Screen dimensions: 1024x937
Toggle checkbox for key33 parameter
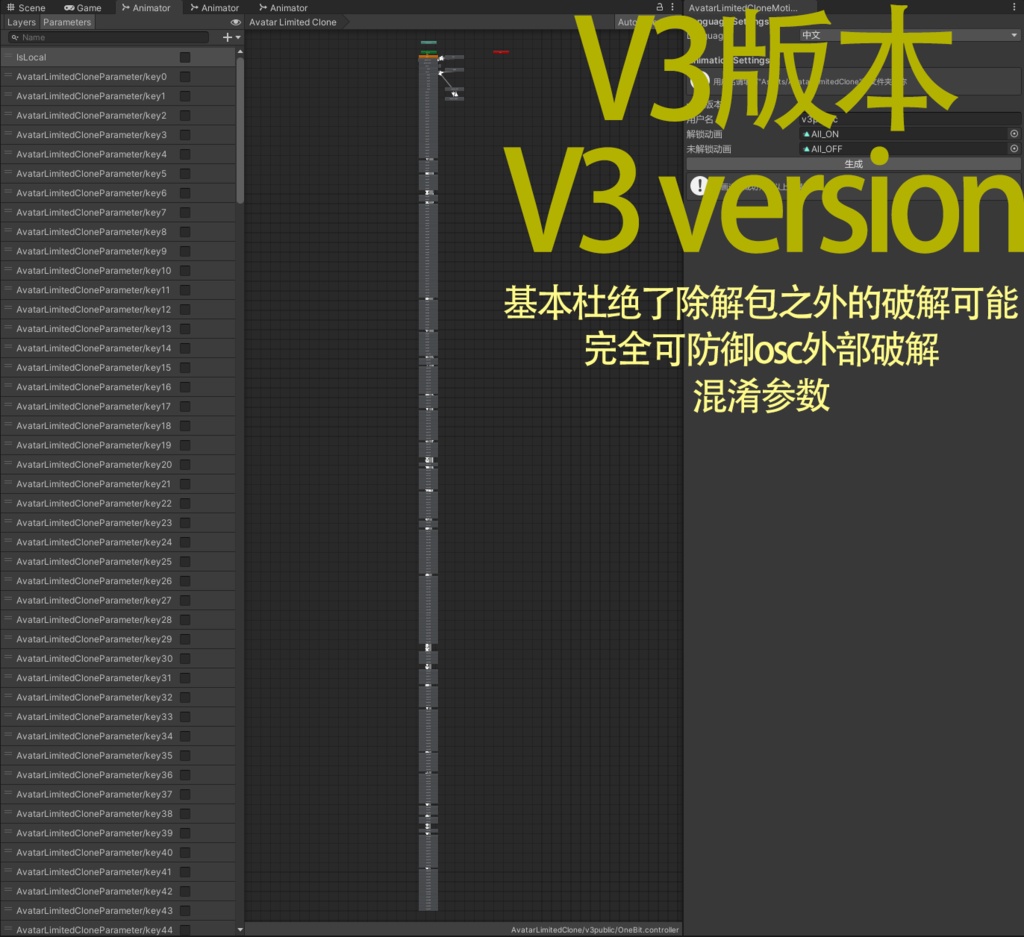click(x=185, y=717)
